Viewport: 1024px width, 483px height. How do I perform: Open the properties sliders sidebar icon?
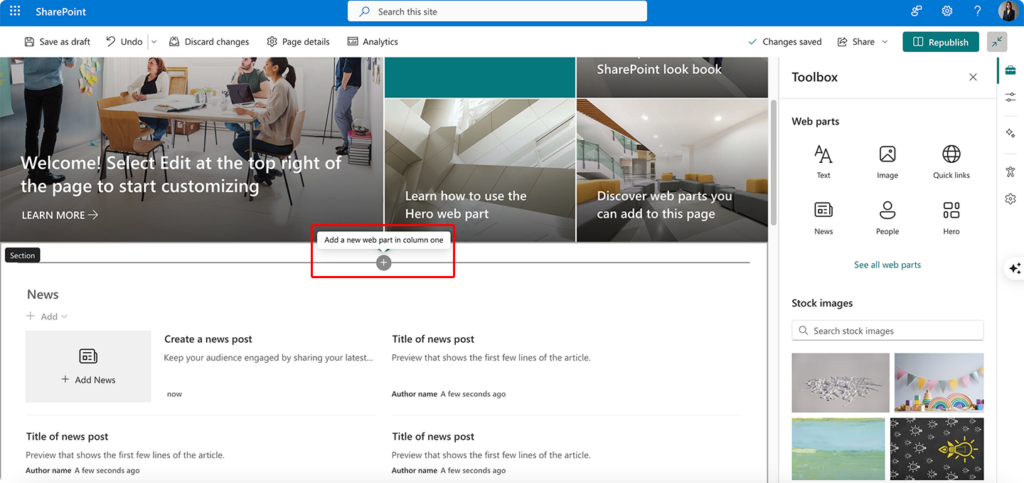[x=1010, y=97]
